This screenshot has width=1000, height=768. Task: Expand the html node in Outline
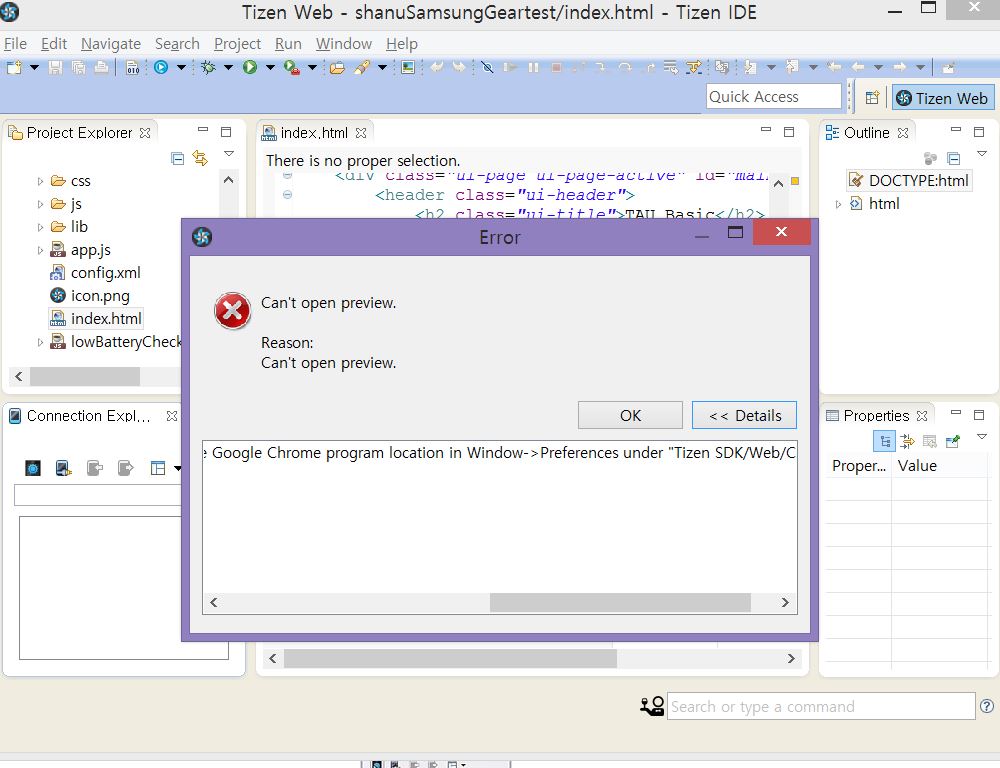[838, 204]
